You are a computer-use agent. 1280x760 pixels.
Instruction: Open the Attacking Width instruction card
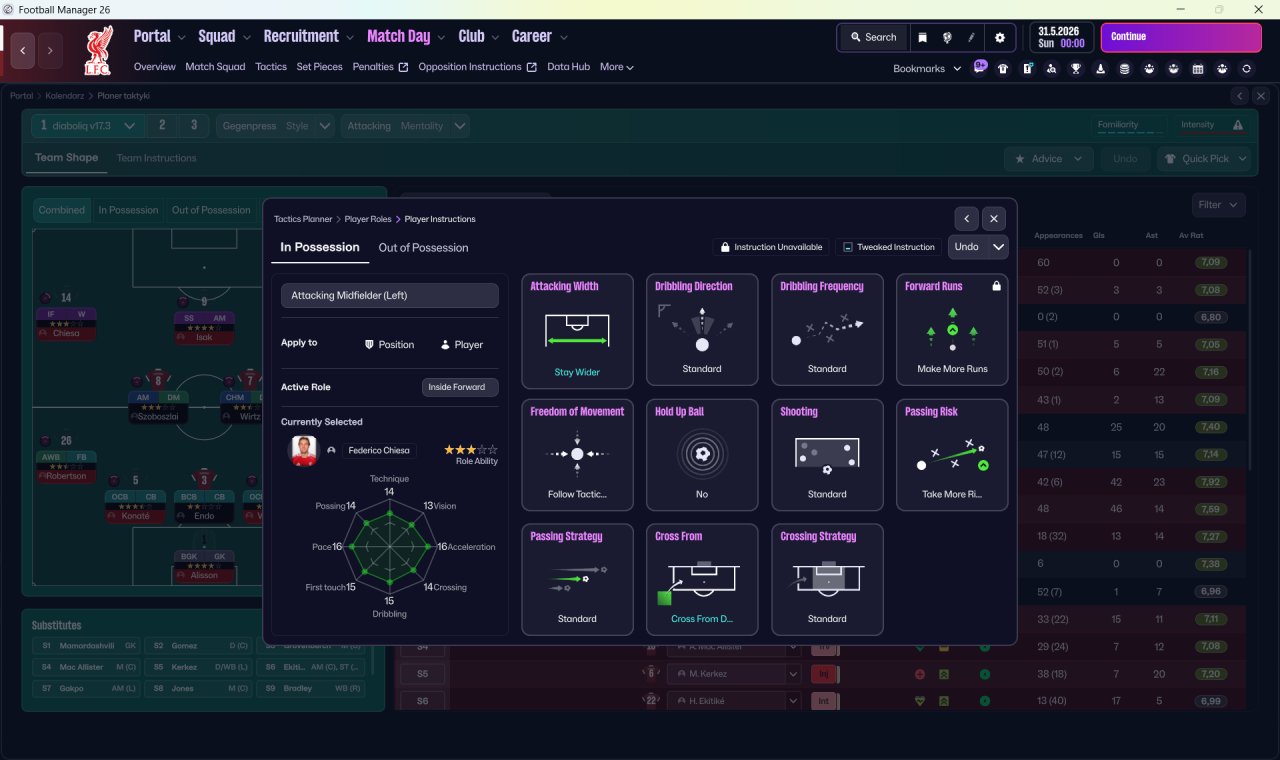577,329
